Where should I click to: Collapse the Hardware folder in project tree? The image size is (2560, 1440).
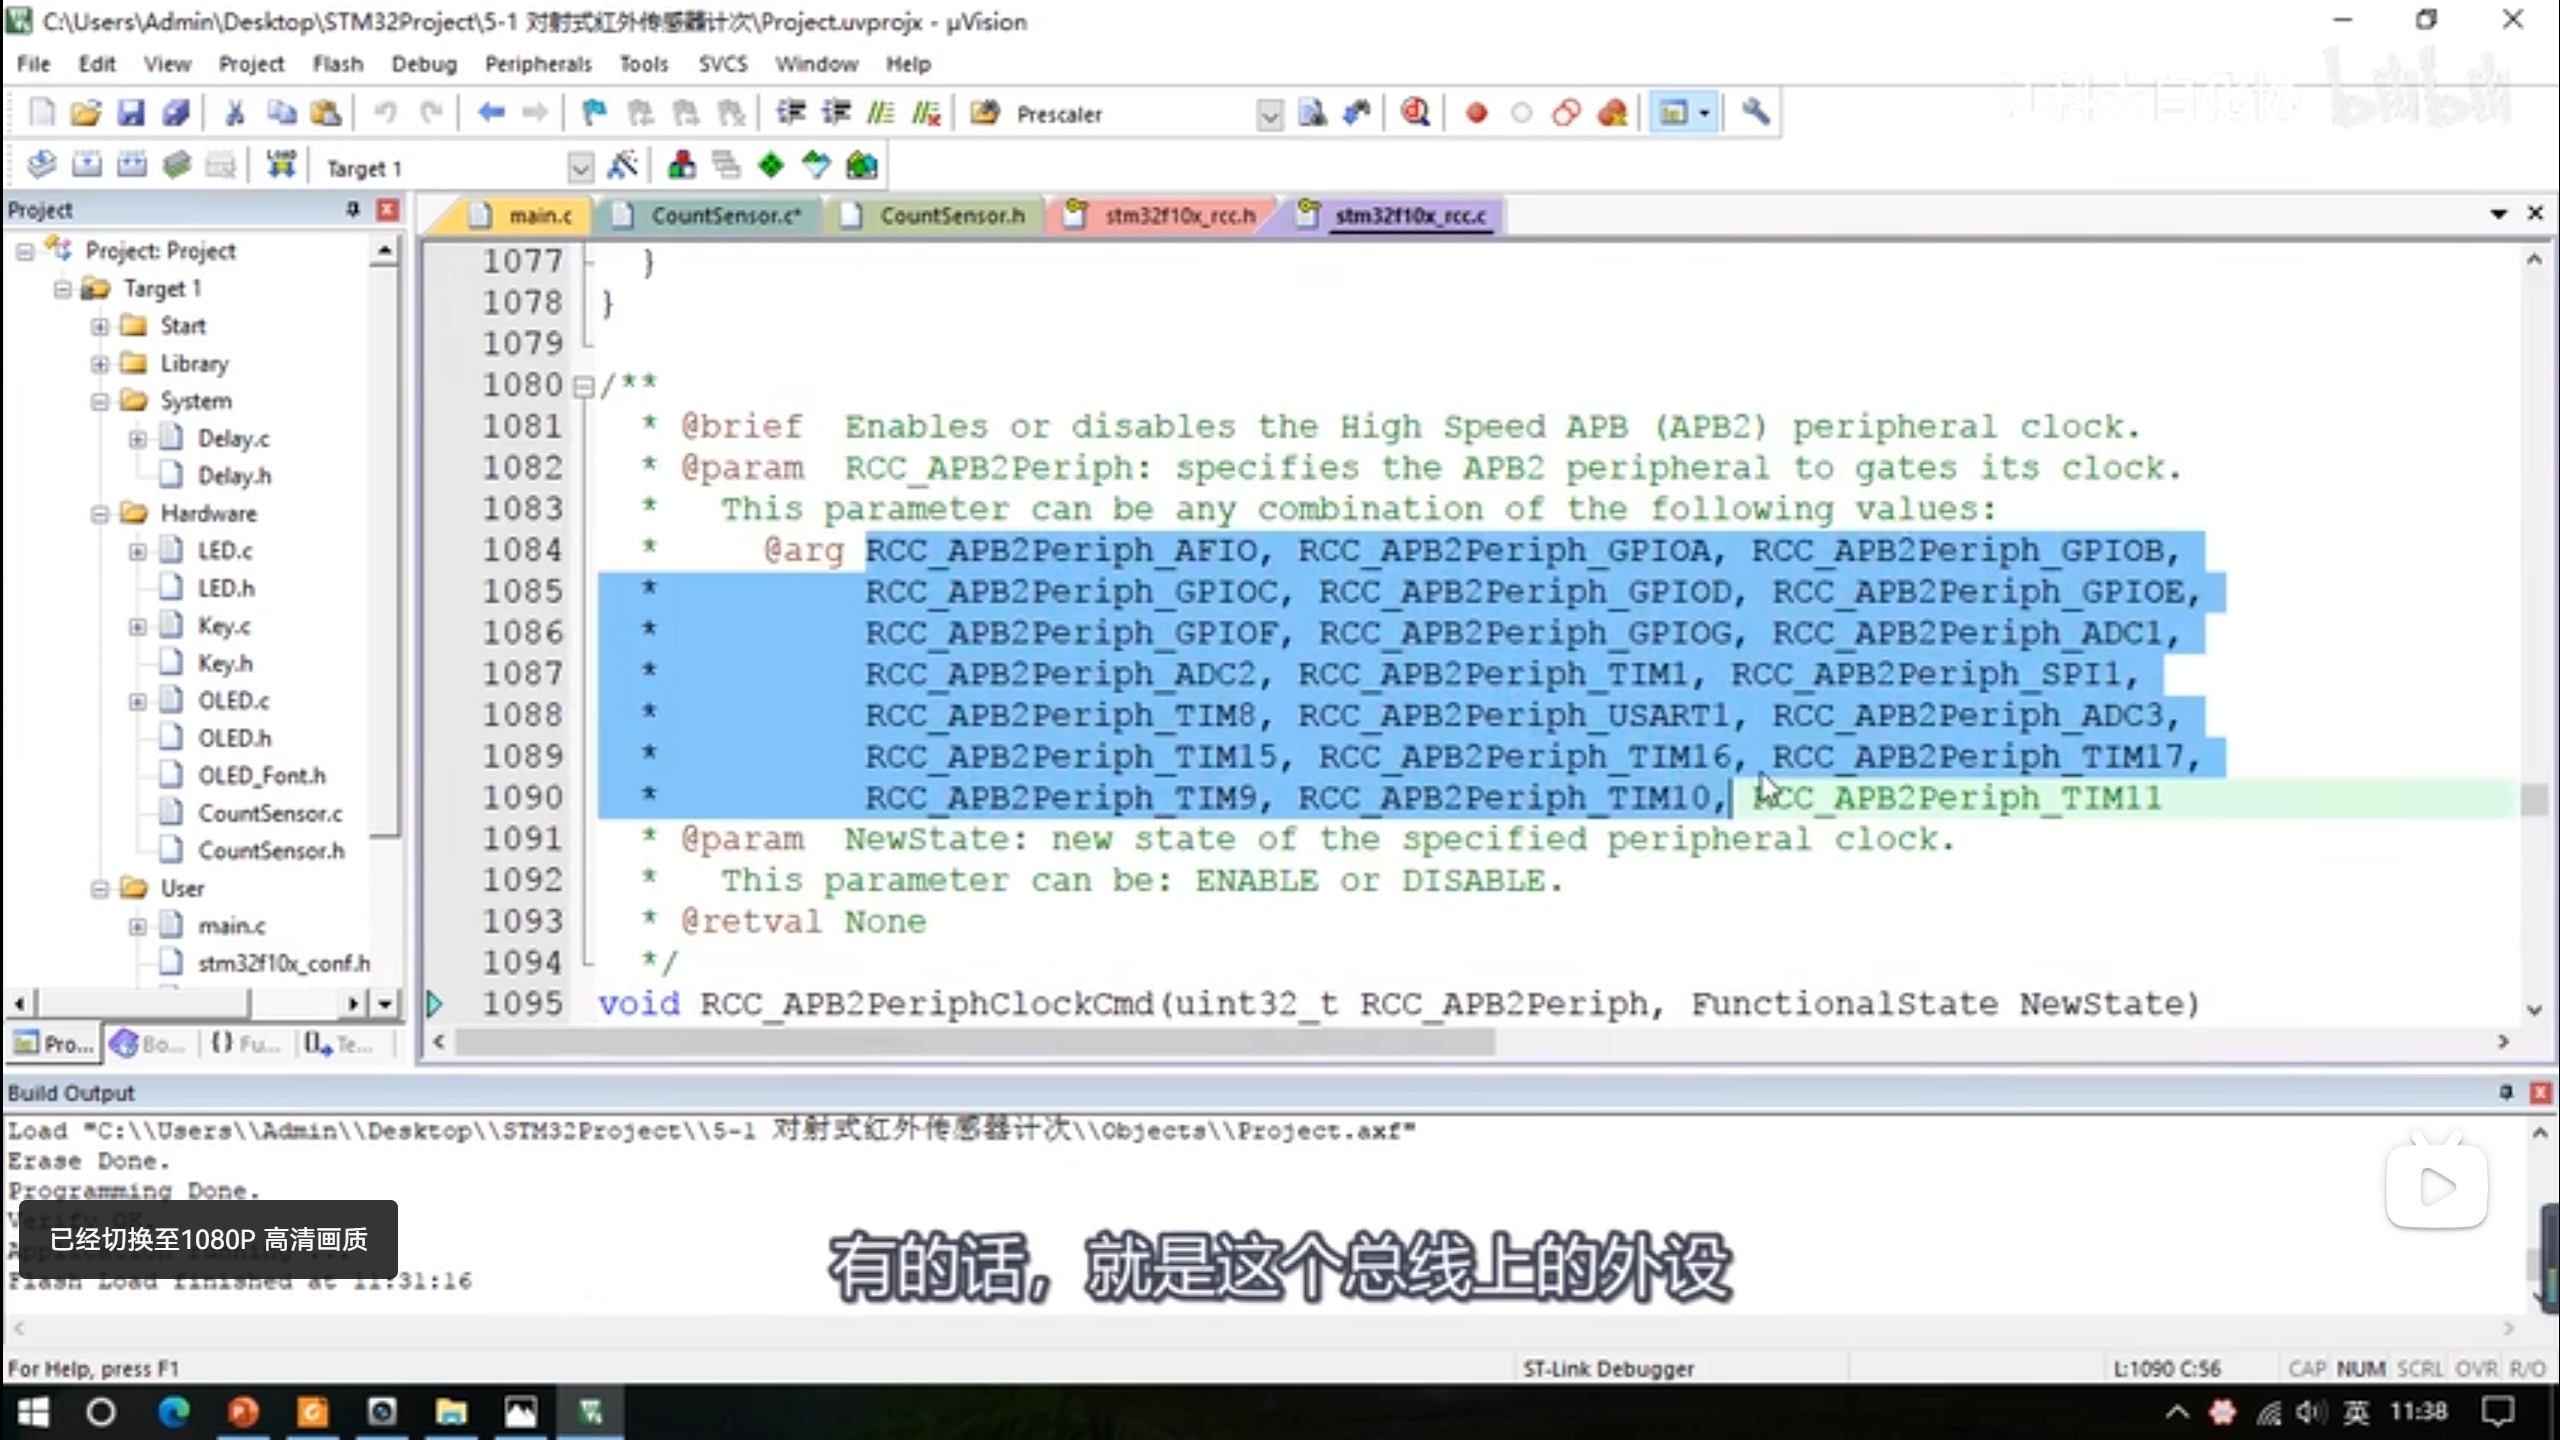click(100, 514)
